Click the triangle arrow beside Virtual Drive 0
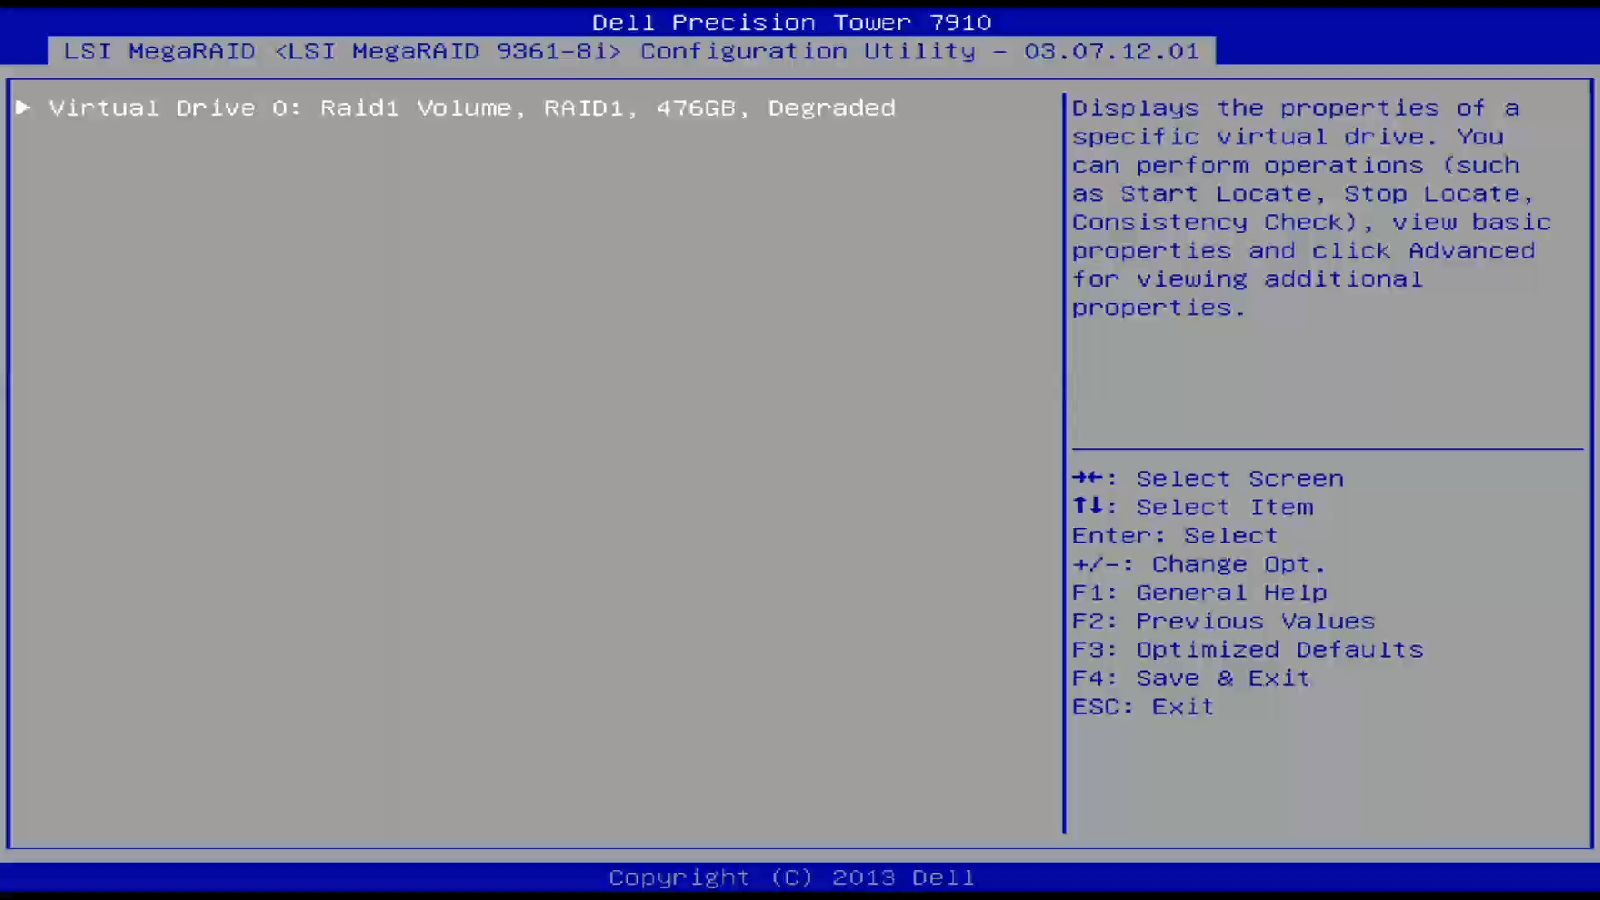Image resolution: width=1600 pixels, height=900 pixels. click(23, 108)
